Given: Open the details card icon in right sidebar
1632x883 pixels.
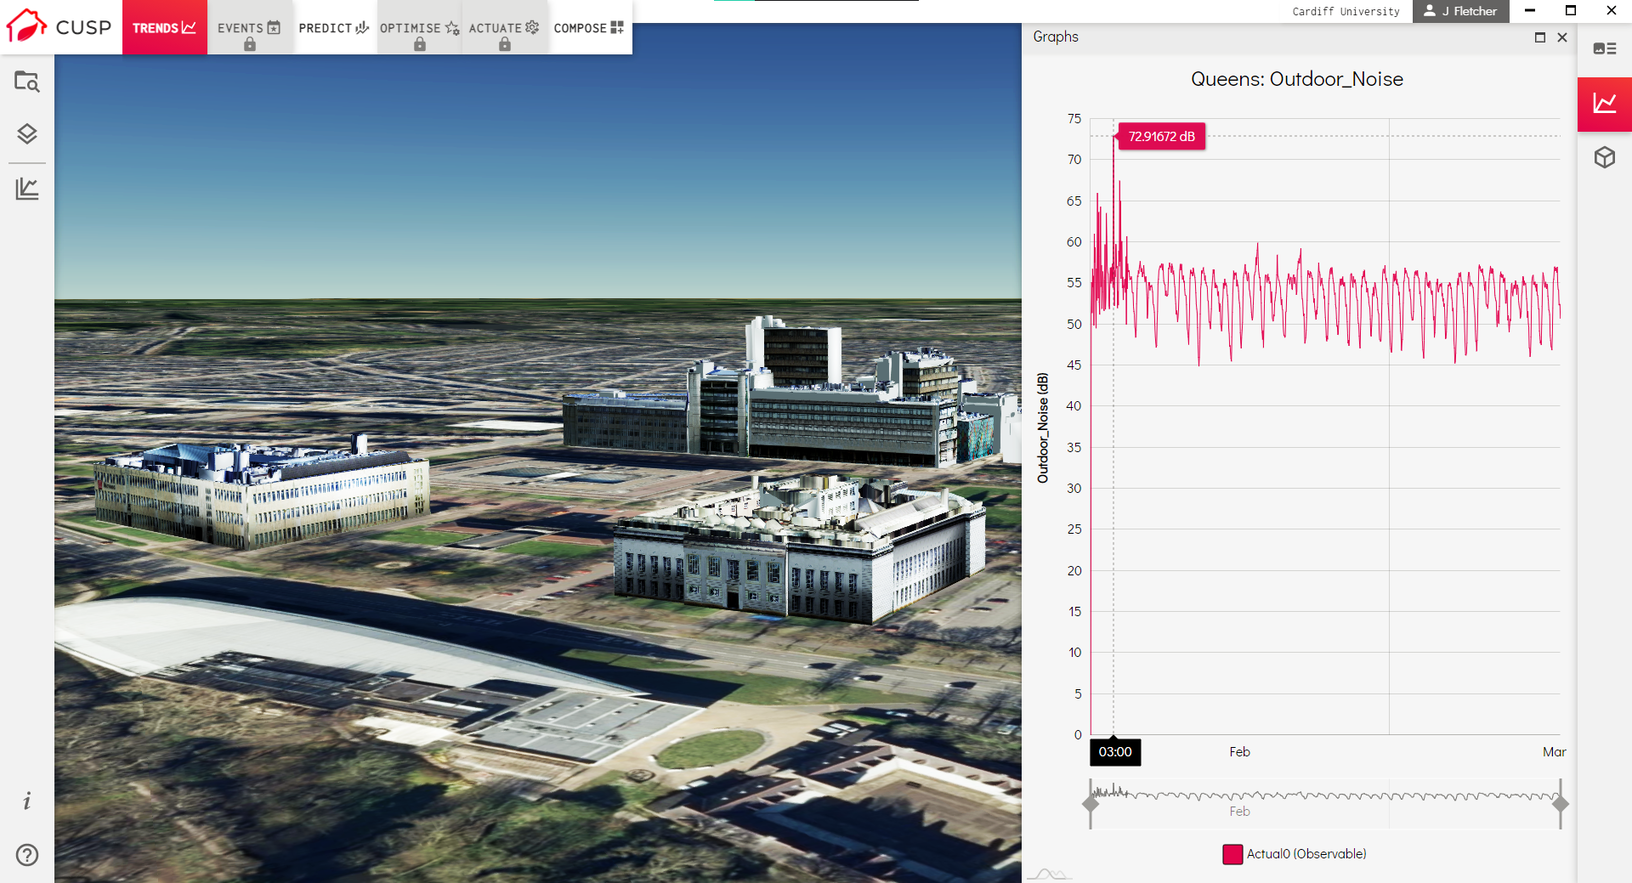Looking at the screenshot, I should (x=1605, y=48).
